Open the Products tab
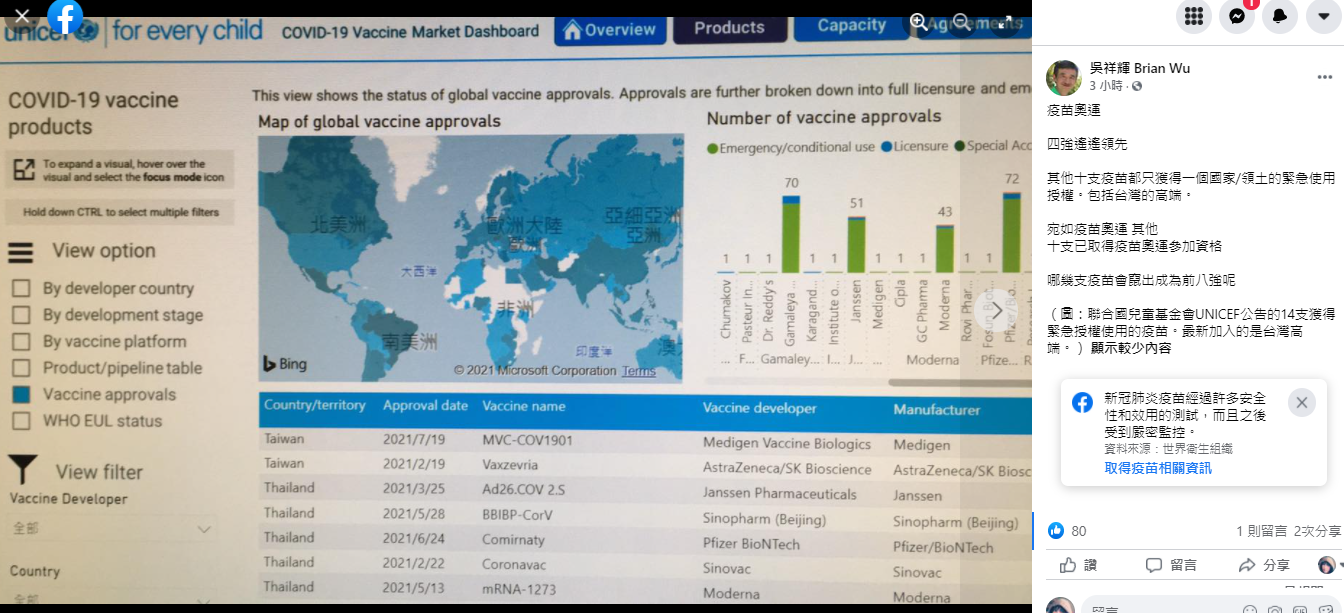Screen dimensions: 1344x613 coord(729,27)
